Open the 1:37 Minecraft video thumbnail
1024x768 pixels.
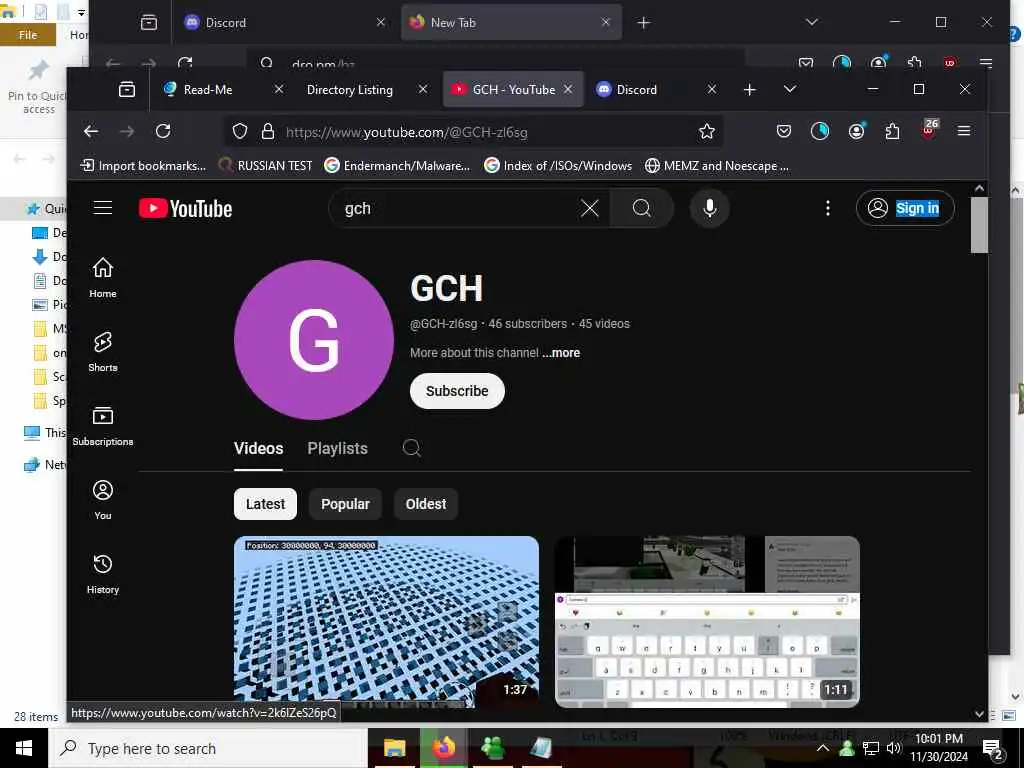click(386, 622)
